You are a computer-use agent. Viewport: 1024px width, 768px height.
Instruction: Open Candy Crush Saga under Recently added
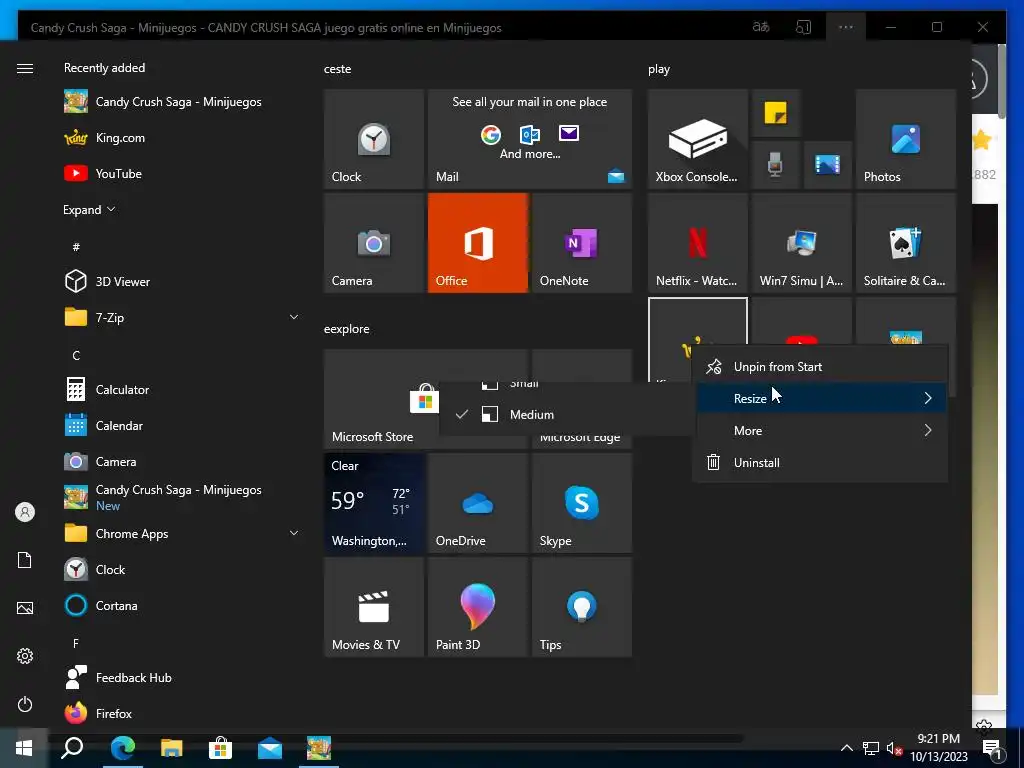[x=180, y=102]
